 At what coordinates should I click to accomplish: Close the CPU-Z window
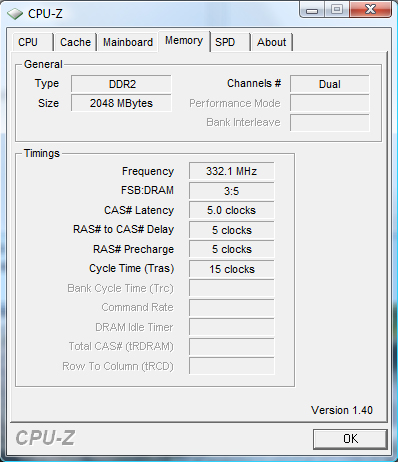[370, 9]
